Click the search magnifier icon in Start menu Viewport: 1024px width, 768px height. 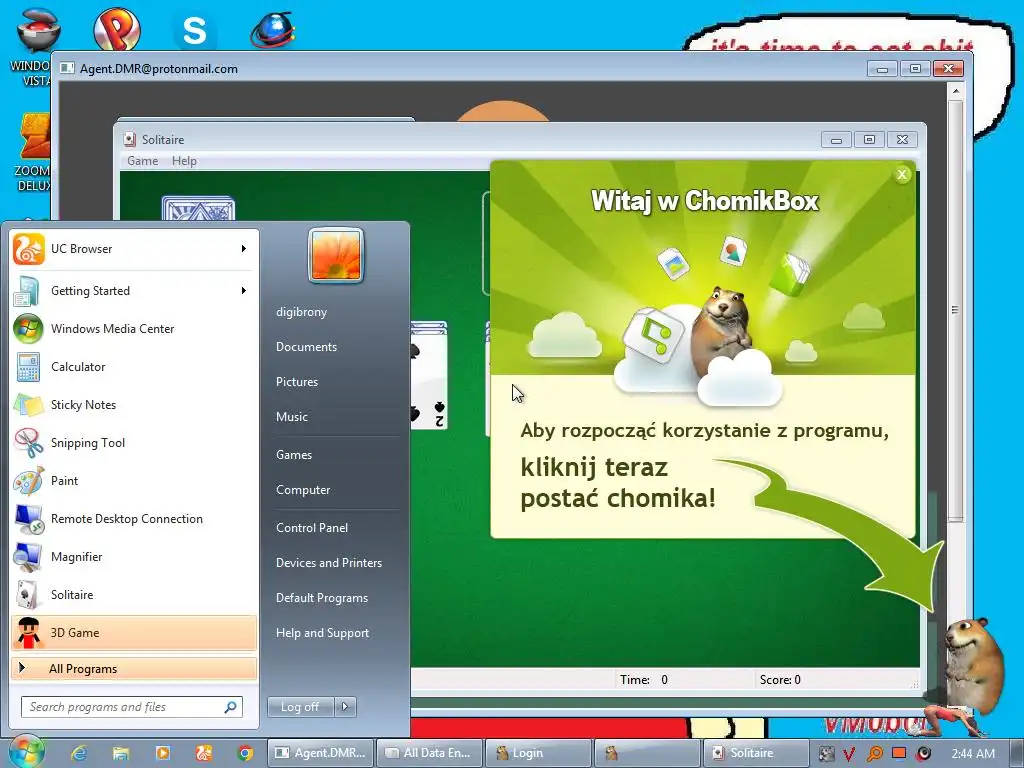tap(231, 707)
